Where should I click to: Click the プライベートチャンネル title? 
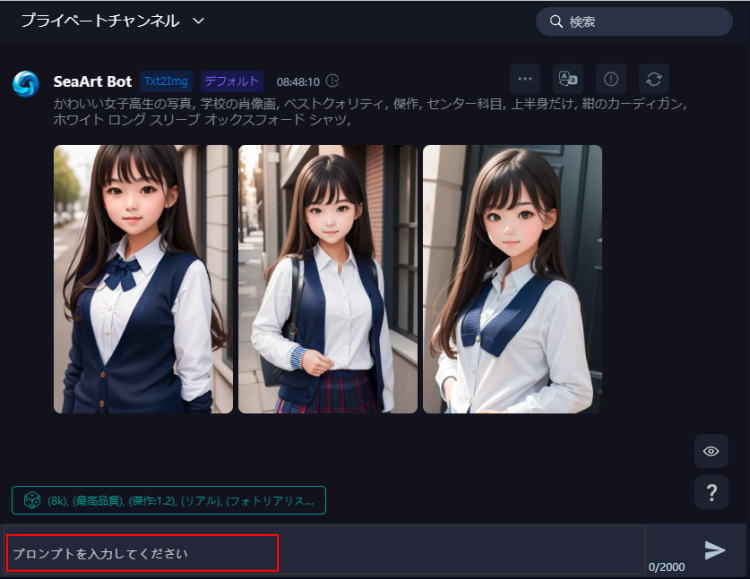point(100,21)
